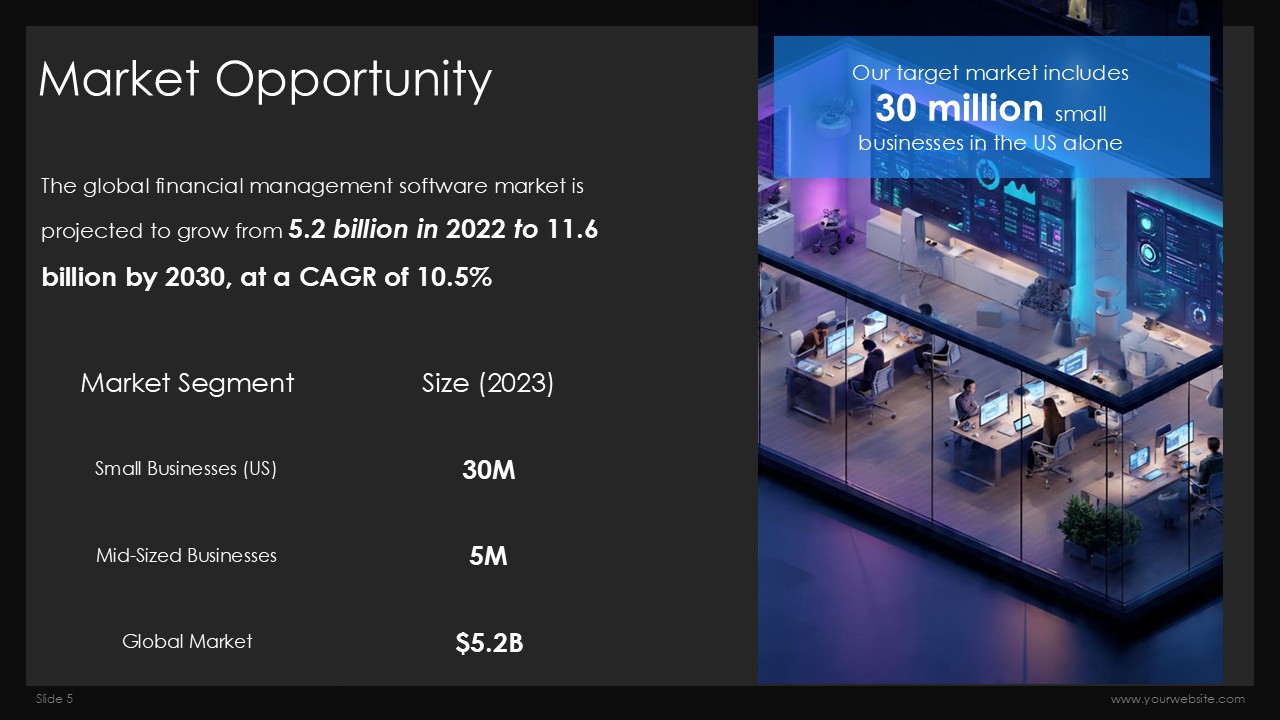Select the Market Segment column header

point(187,383)
